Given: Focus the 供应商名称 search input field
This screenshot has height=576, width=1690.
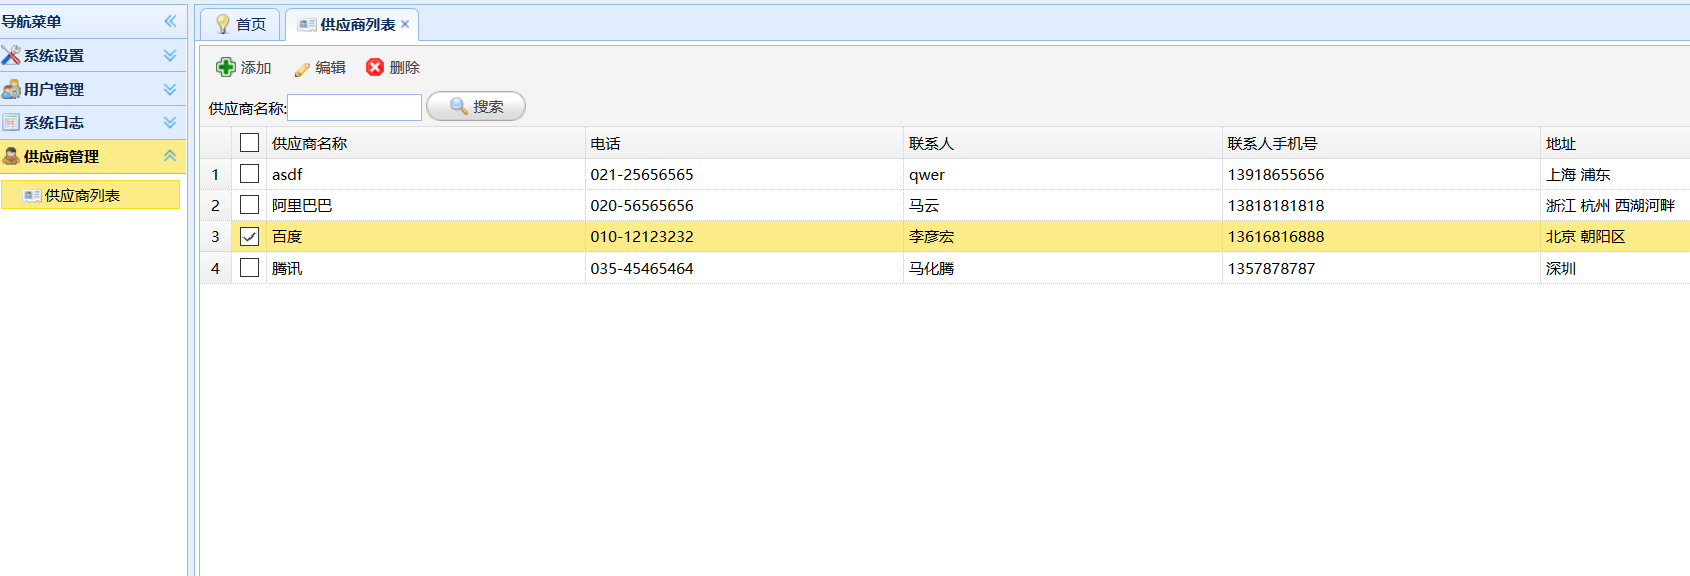Looking at the screenshot, I should (x=354, y=107).
